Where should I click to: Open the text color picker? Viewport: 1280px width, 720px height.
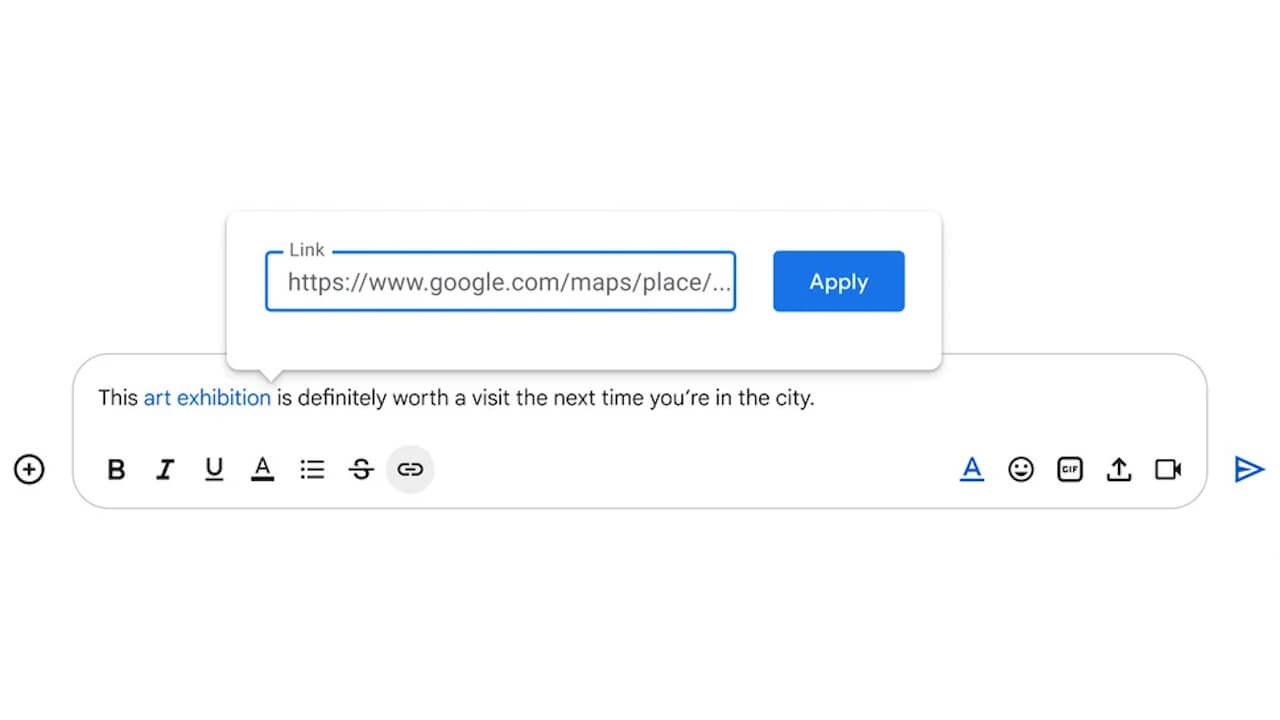262,469
